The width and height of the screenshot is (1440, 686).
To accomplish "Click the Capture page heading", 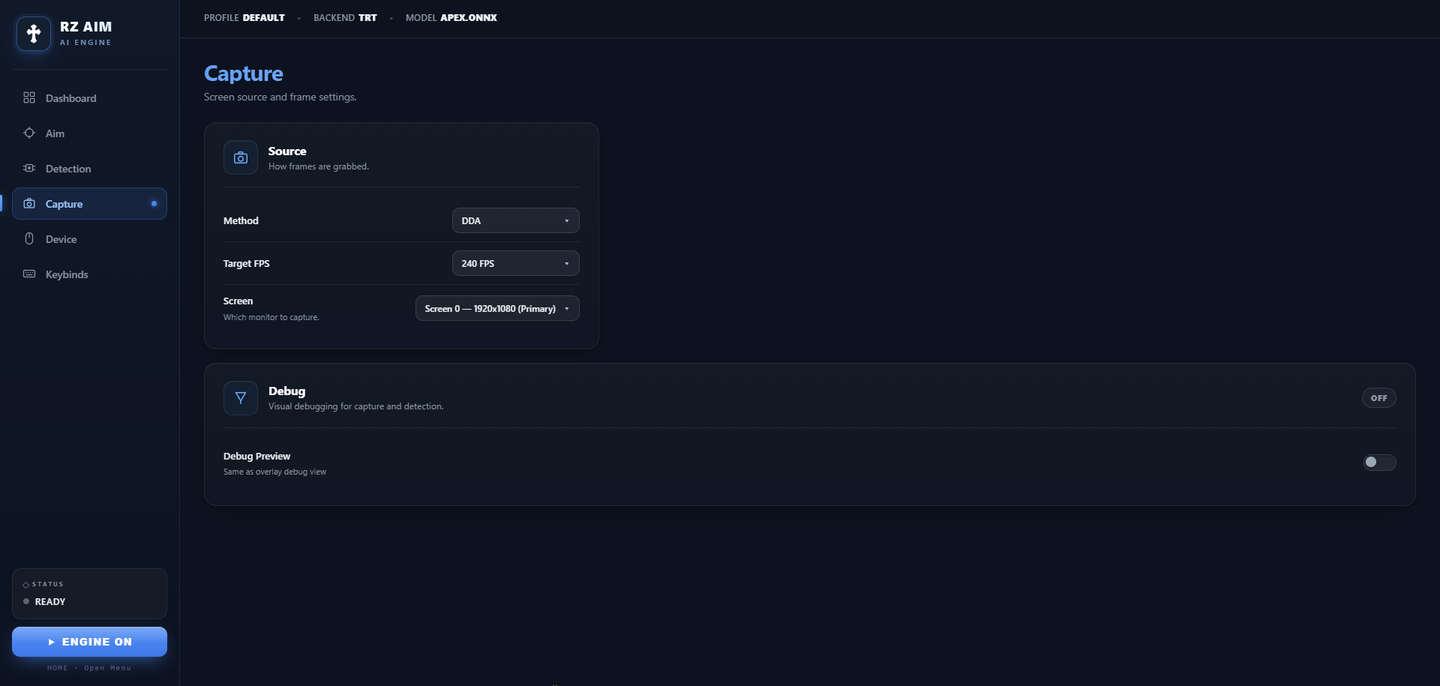I will [243, 73].
